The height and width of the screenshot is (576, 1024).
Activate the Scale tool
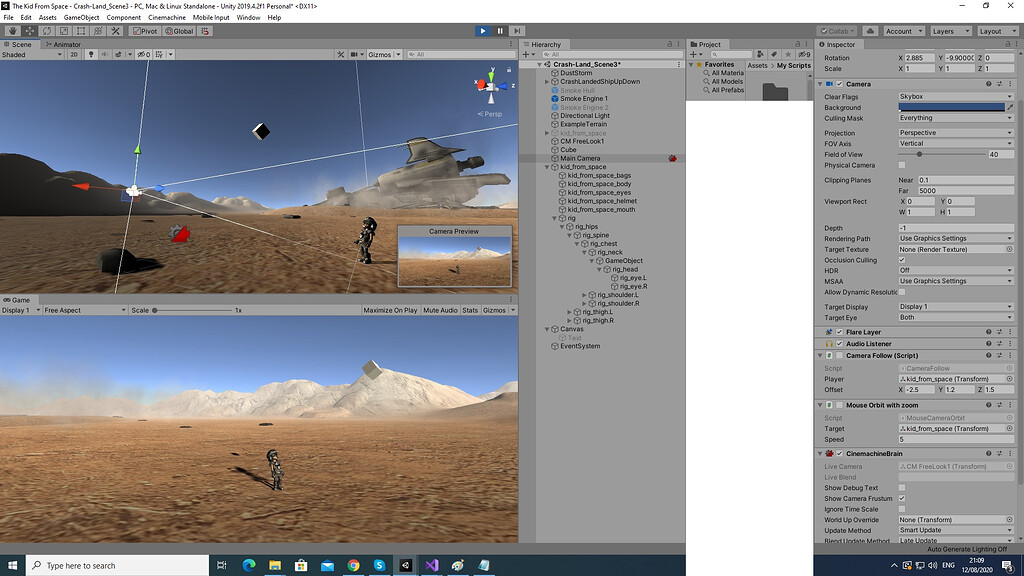[x=63, y=31]
